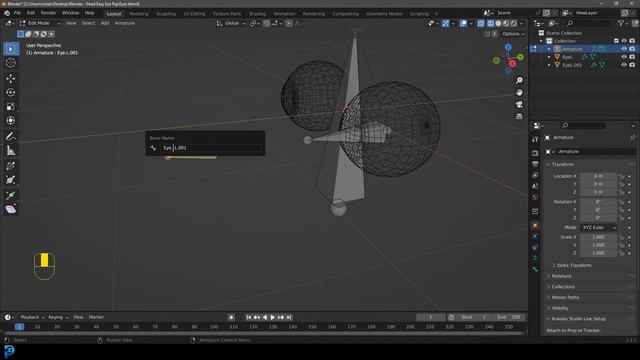
Task: Expand the Relations panel
Action: coord(562,276)
